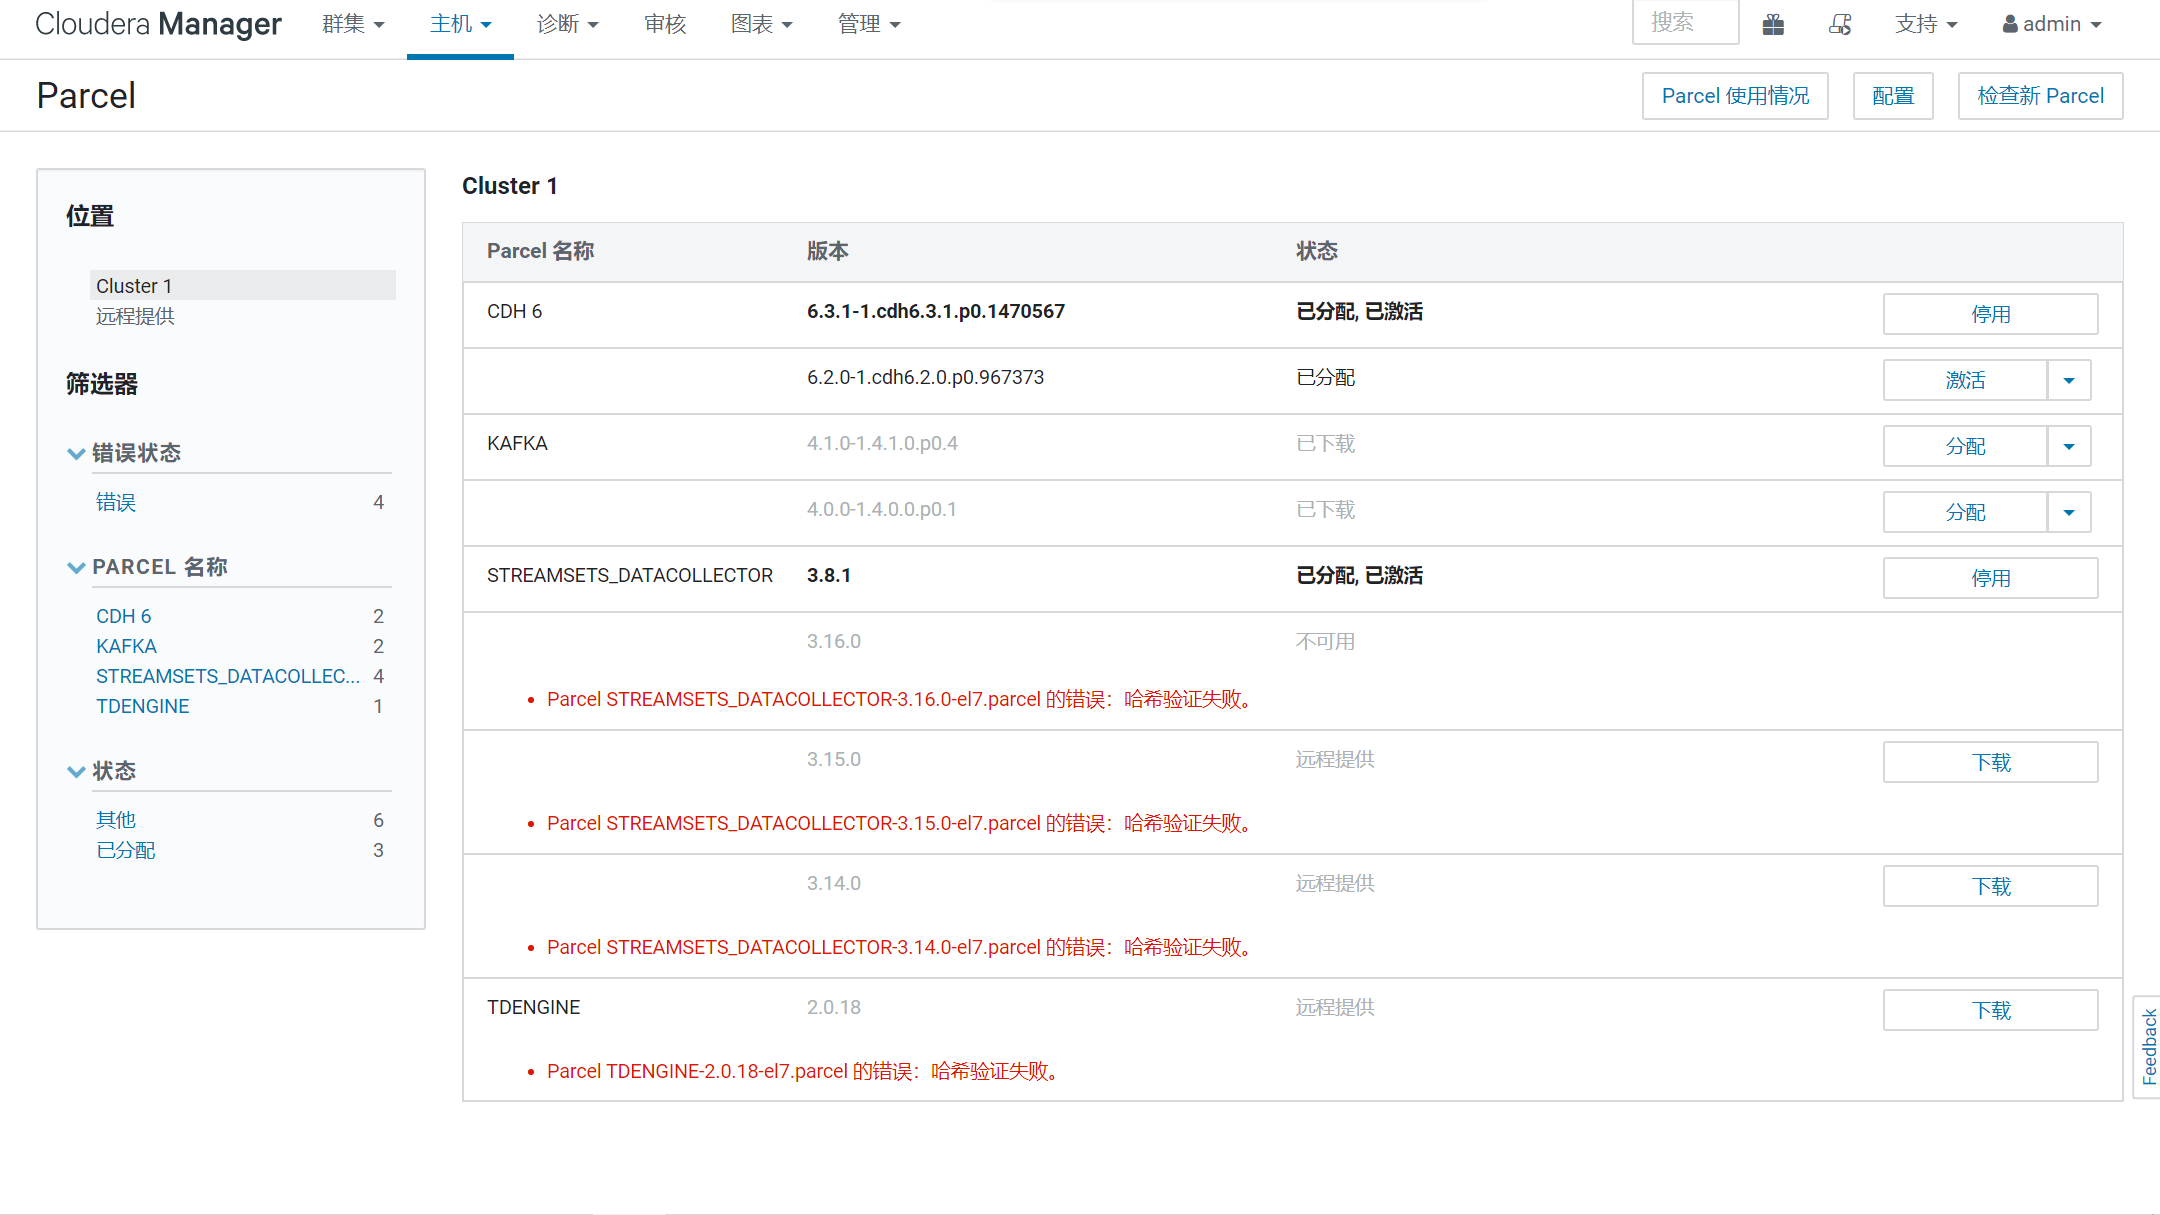Open the parcel gift icon in header

[x=1773, y=24]
